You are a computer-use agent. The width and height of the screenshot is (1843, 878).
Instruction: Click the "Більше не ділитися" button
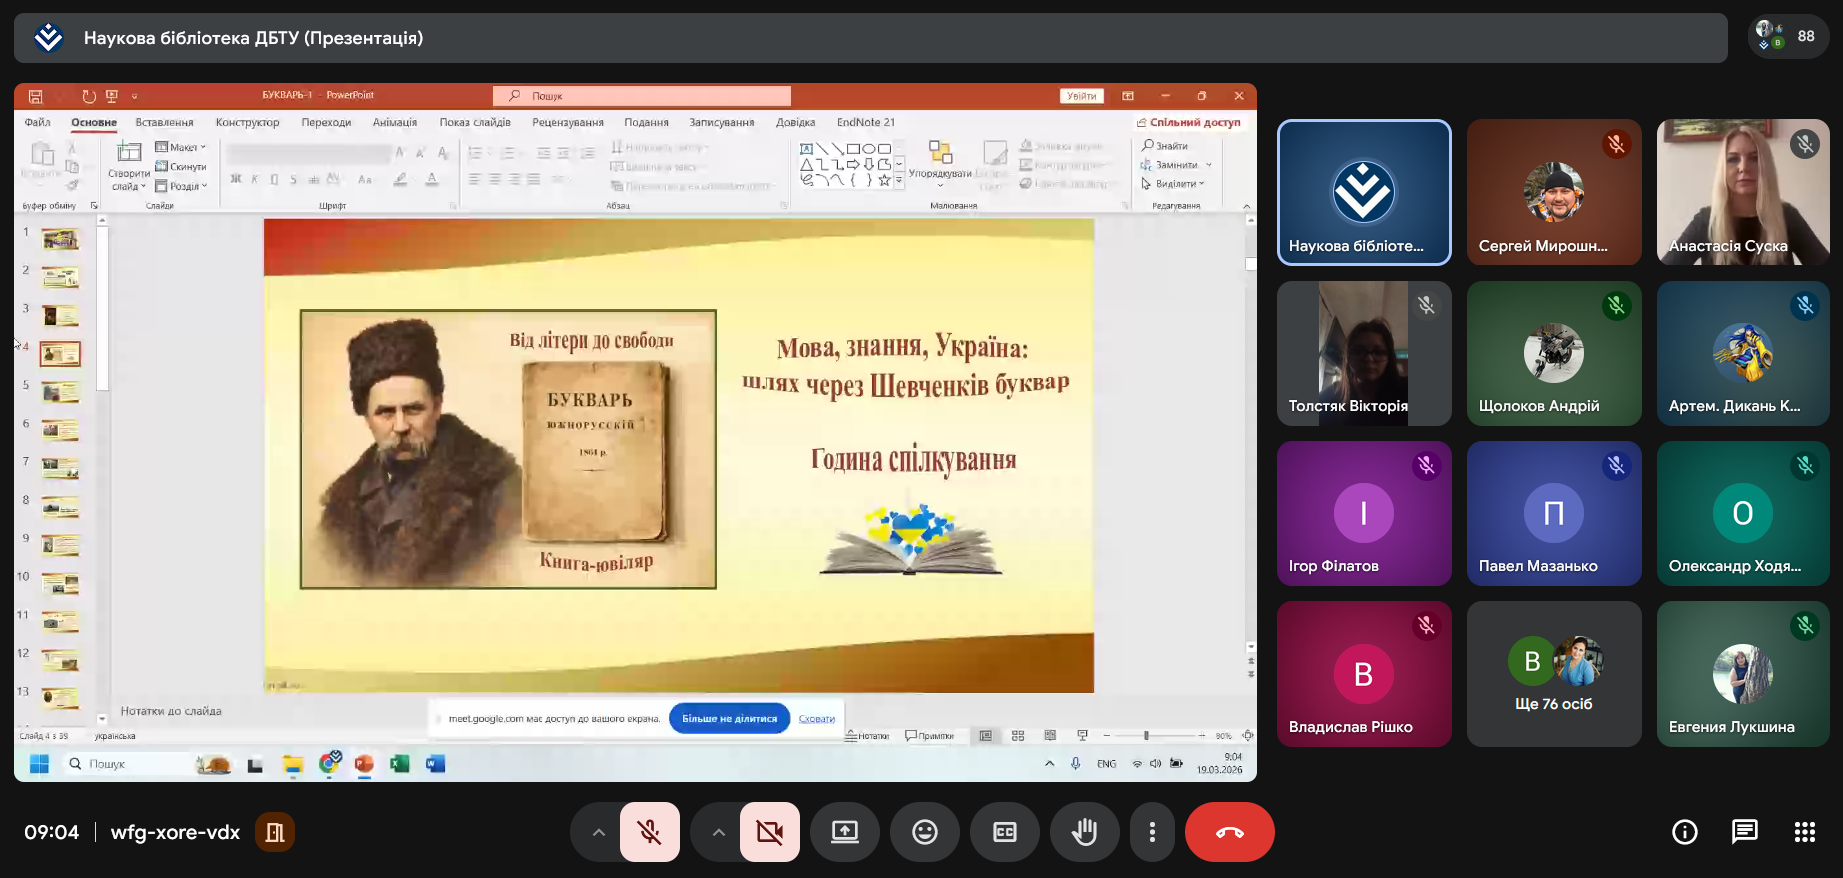729,718
